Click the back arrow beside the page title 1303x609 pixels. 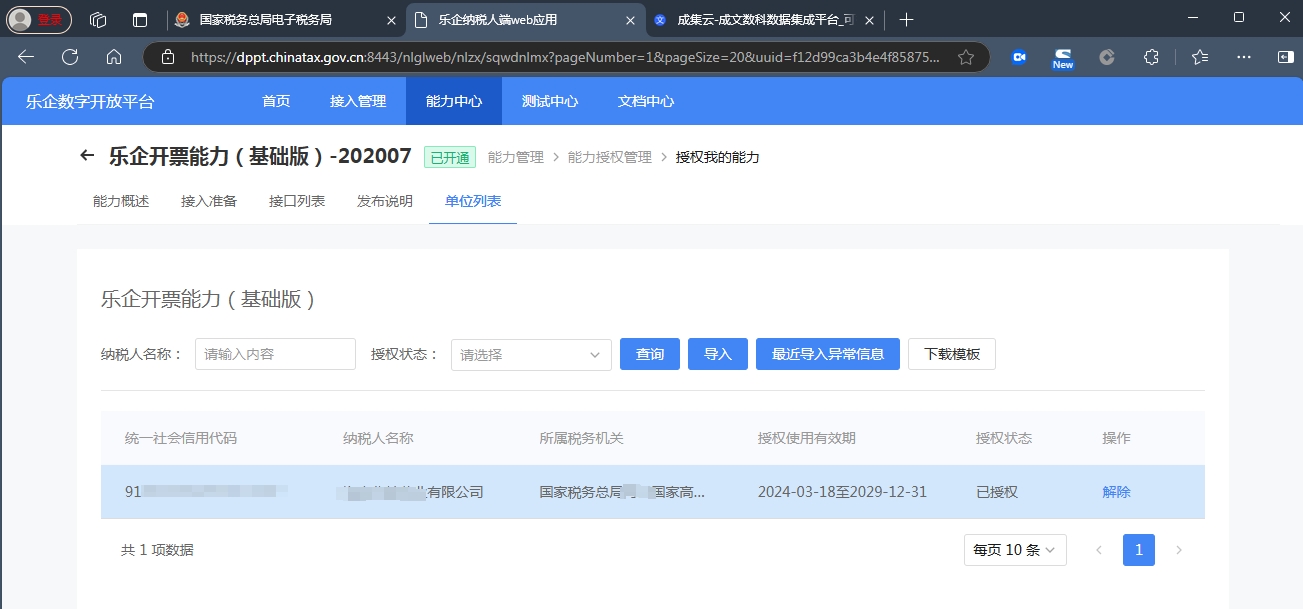(x=87, y=156)
